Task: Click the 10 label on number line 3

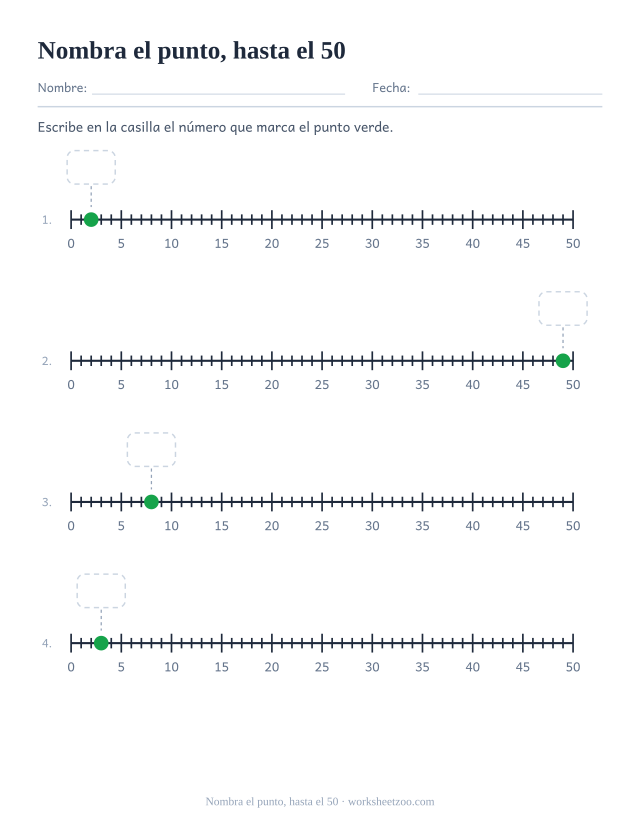Action: (x=171, y=526)
